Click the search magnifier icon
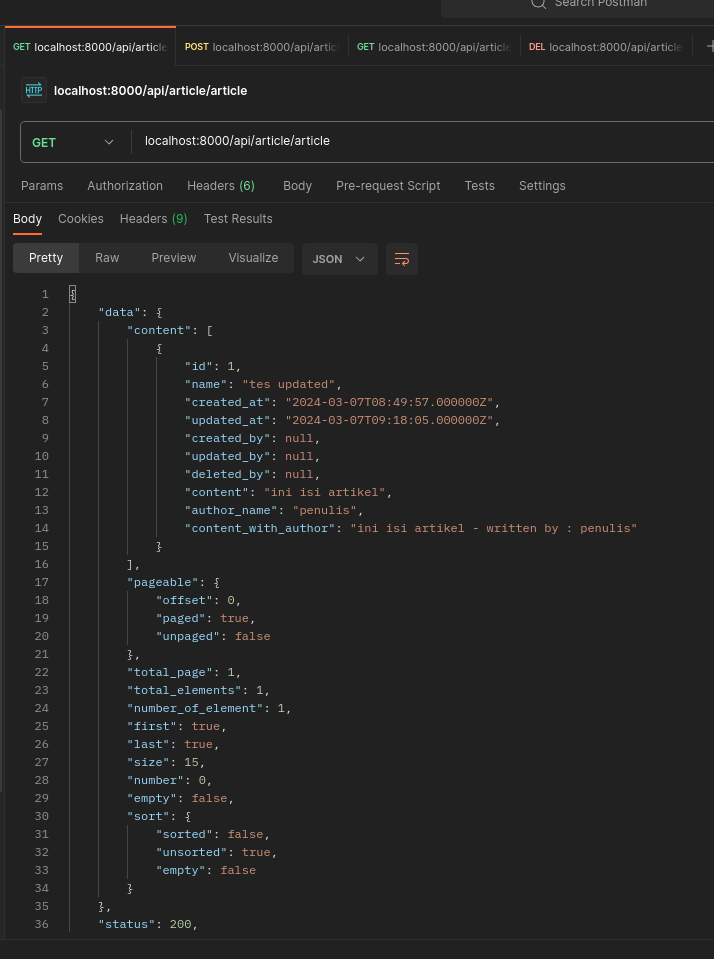The height and width of the screenshot is (959, 714). (x=538, y=3)
